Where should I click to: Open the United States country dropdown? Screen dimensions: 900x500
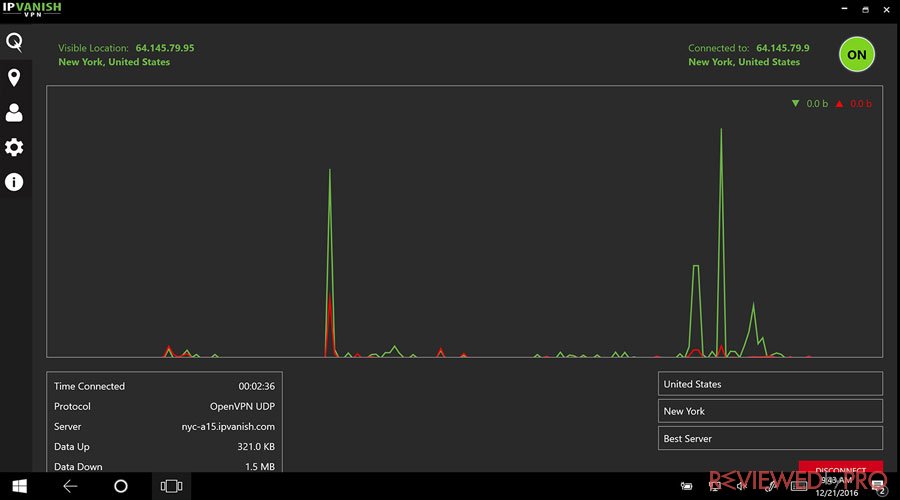(x=770, y=384)
